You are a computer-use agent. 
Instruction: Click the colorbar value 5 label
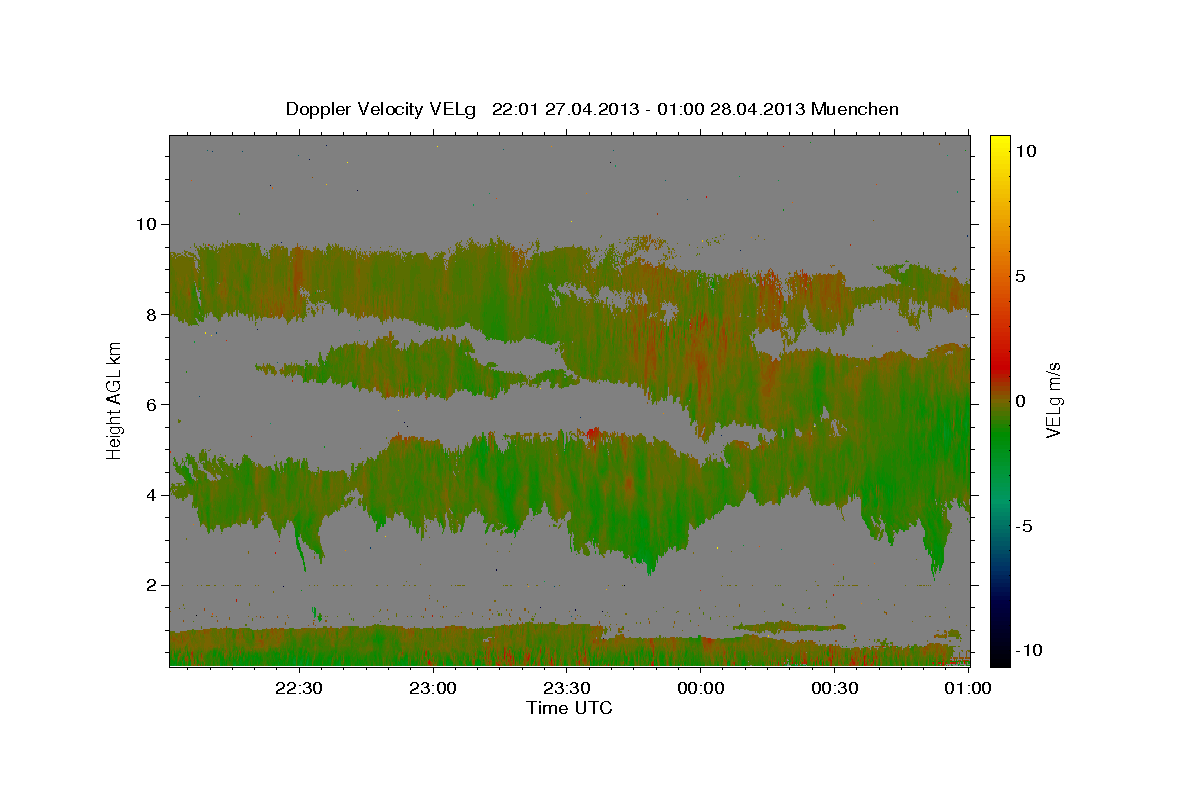pos(1021,276)
